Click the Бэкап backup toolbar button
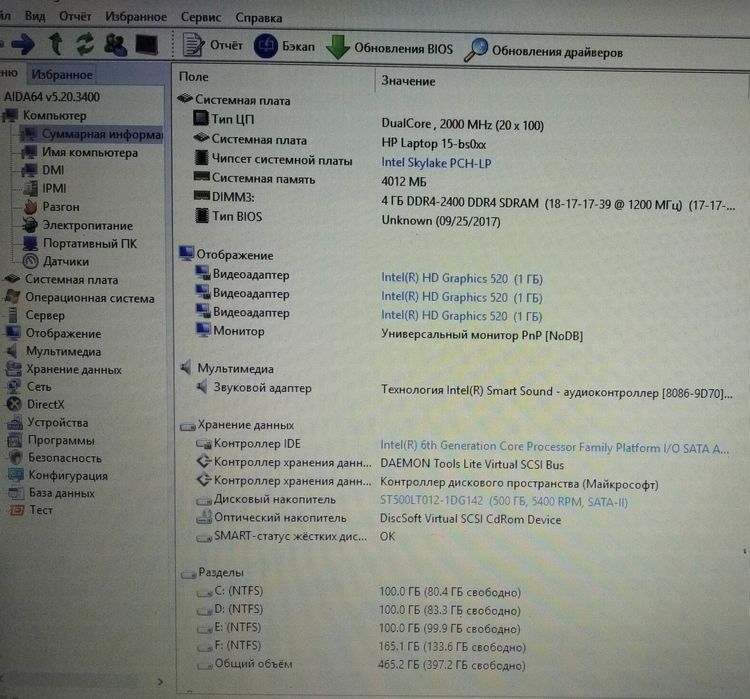This screenshot has width=750, height=699. [x=284, y=46]
